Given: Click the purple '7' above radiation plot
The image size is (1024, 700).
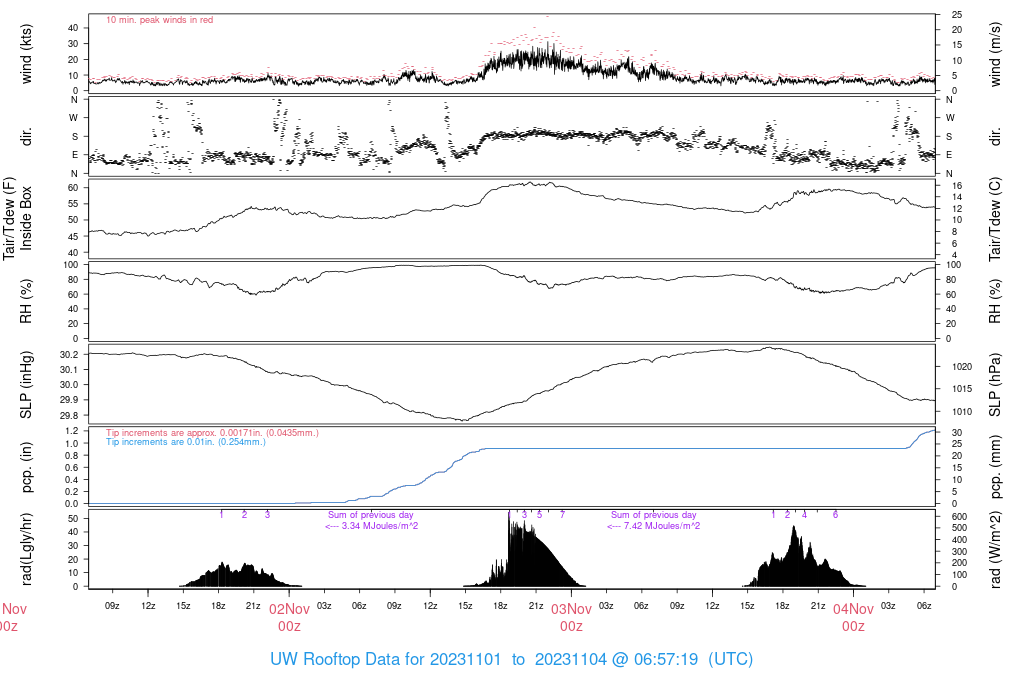Looking at the screenshot, I should coord(562,515).
